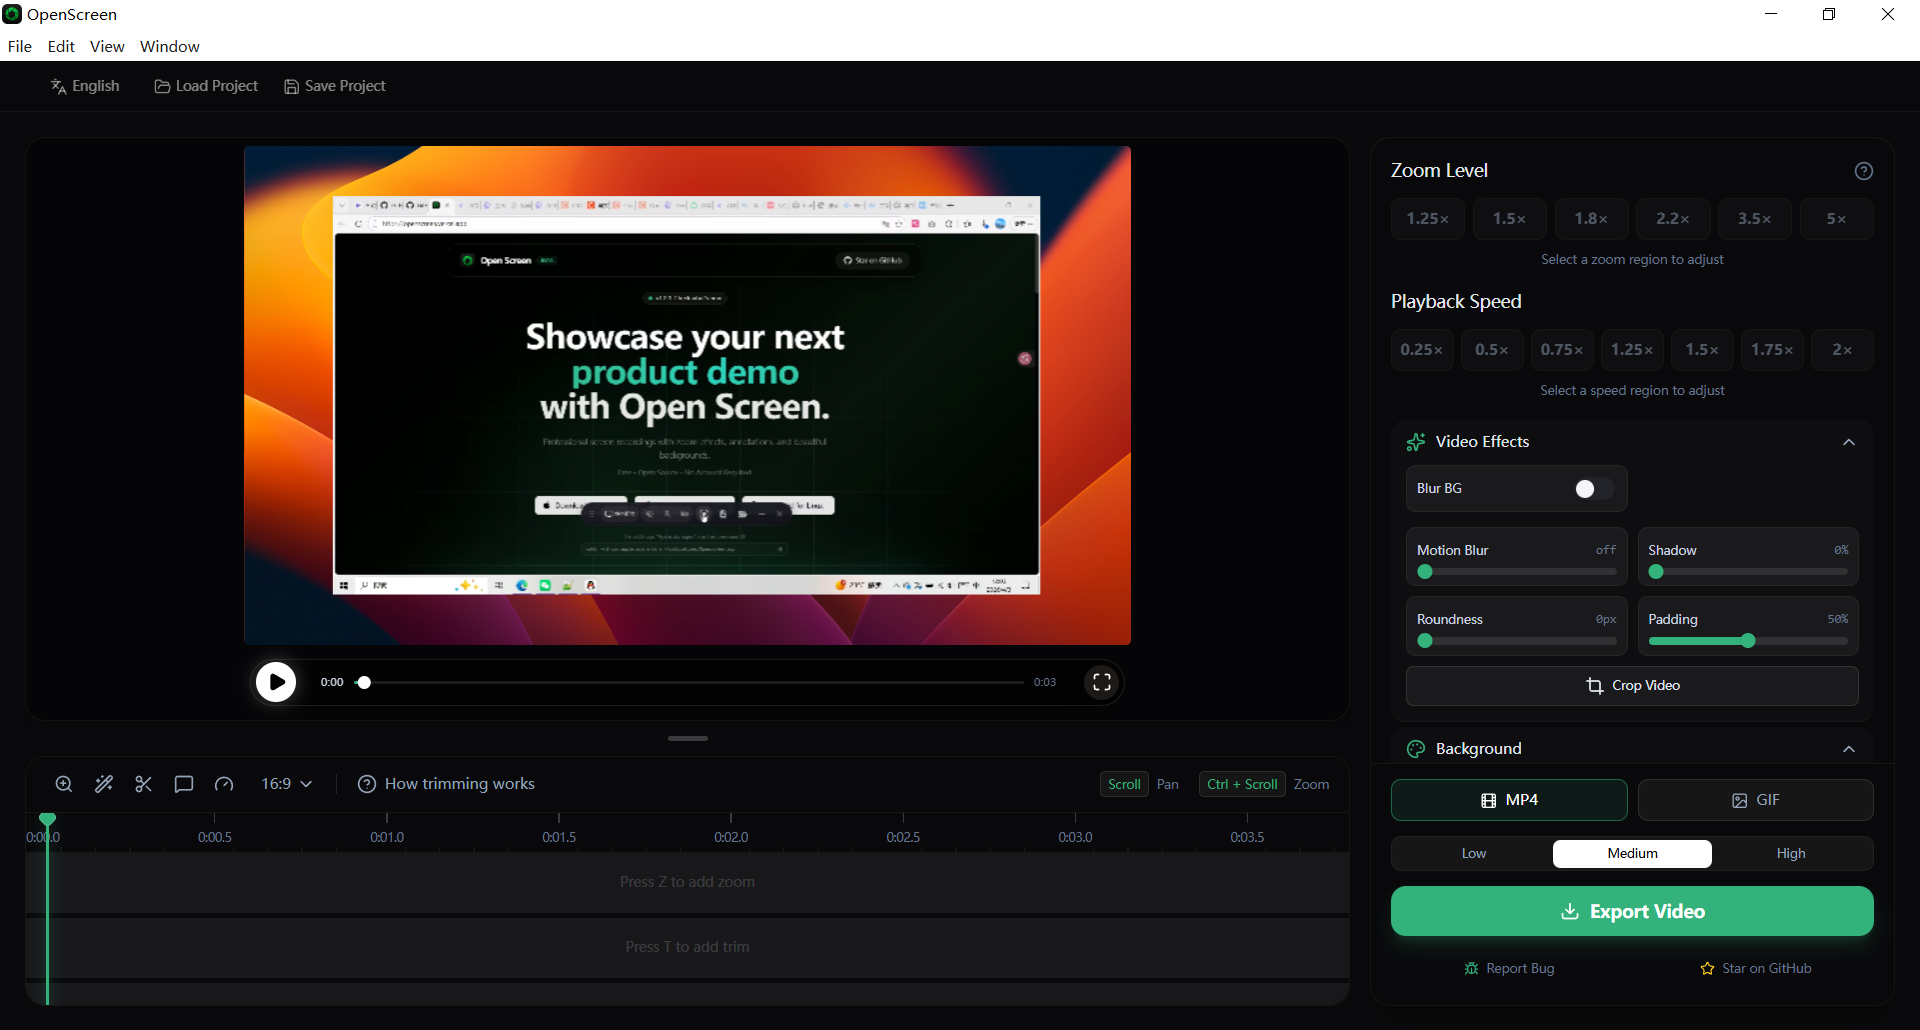The width and height of the screenshot is (1920, 1030).
Task: Choose 1.25× zoom level
Action: 1428,219
